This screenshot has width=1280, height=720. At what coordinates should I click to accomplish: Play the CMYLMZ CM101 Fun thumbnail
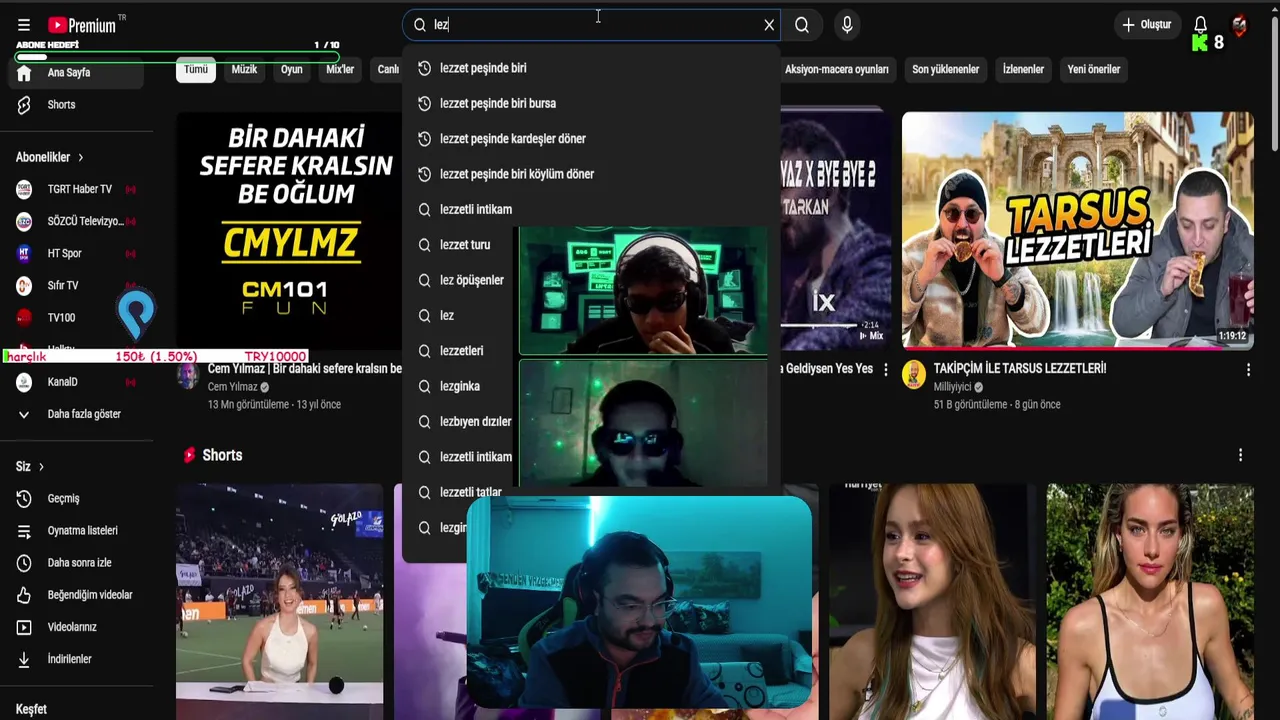click(x=290, y=230)
